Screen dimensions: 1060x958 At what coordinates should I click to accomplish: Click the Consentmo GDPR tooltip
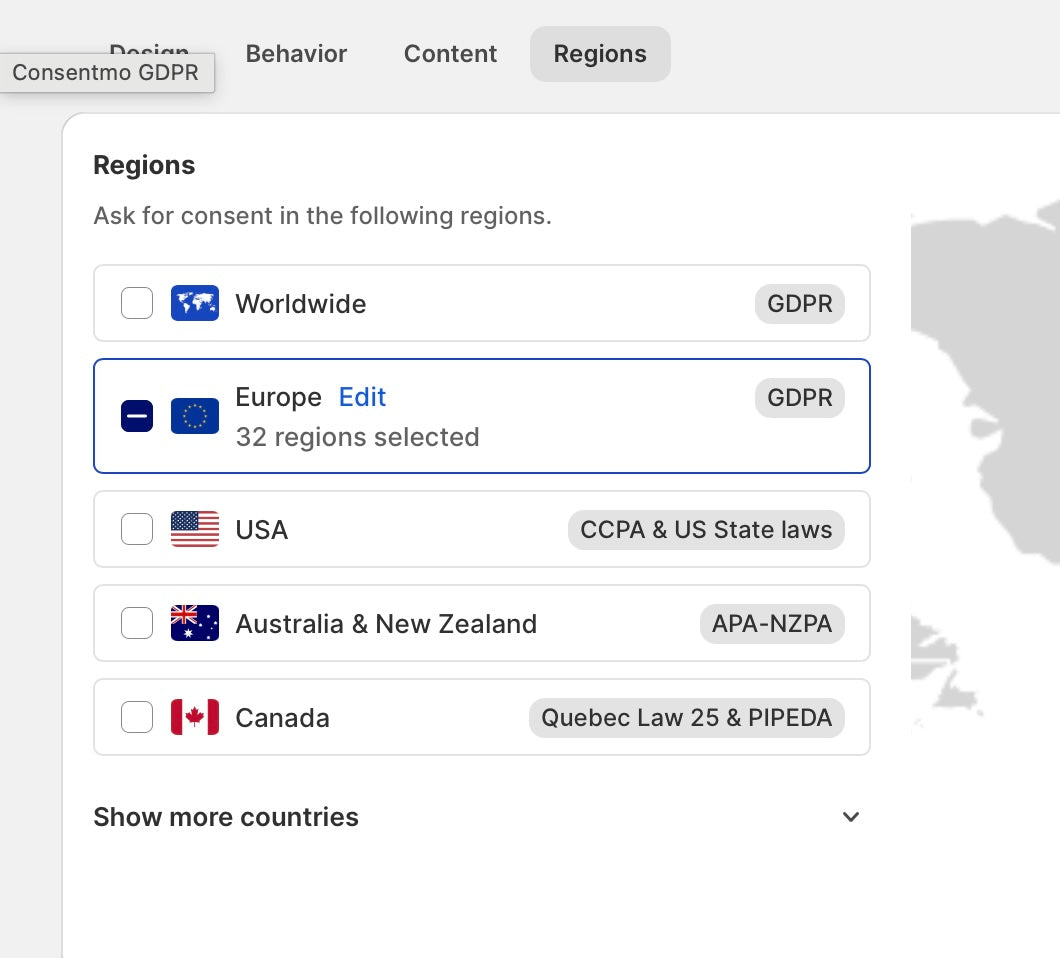106,72
